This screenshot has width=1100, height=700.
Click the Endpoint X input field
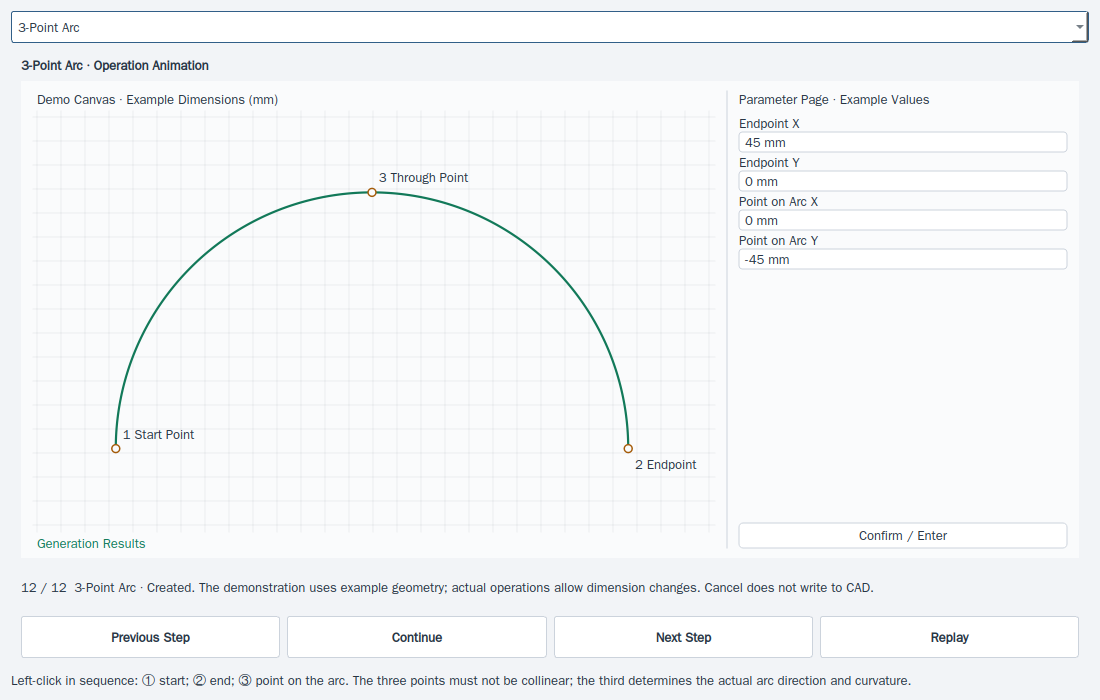point(902,142)
